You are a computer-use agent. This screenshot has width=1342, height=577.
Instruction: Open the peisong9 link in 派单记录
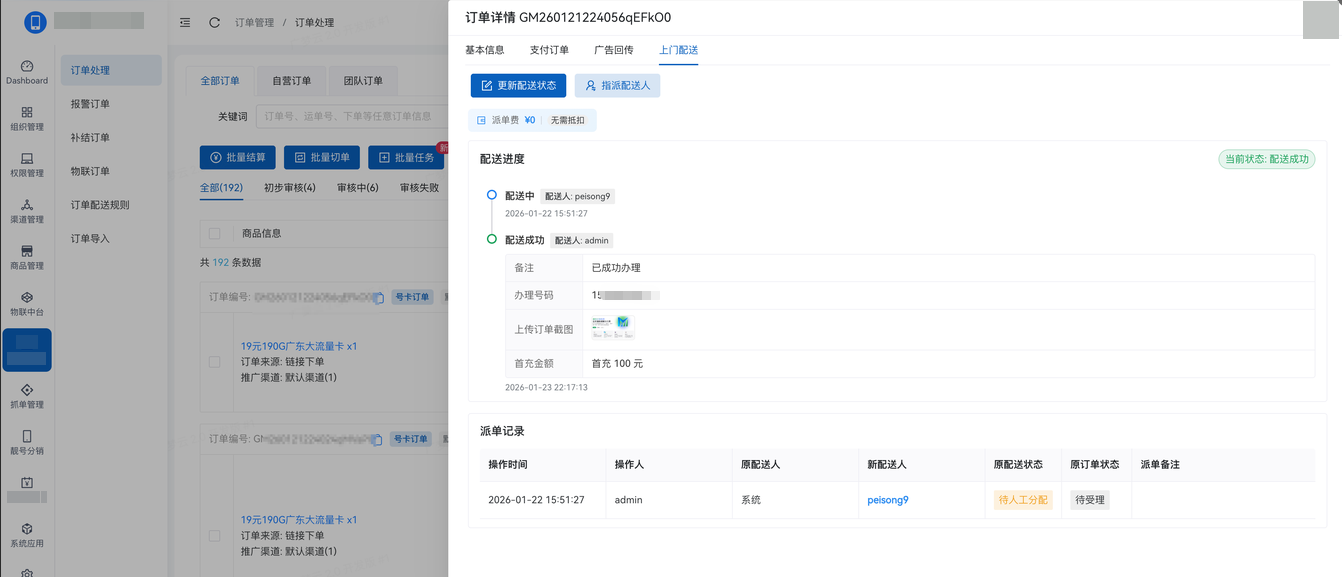pos(888,500)
